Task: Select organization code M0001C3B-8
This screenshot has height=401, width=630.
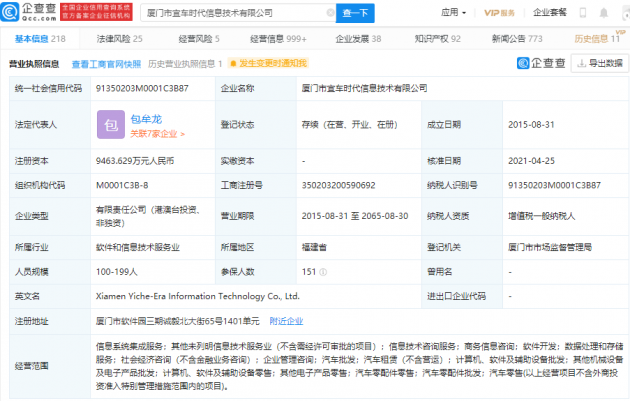Action: tap(122, 185)
